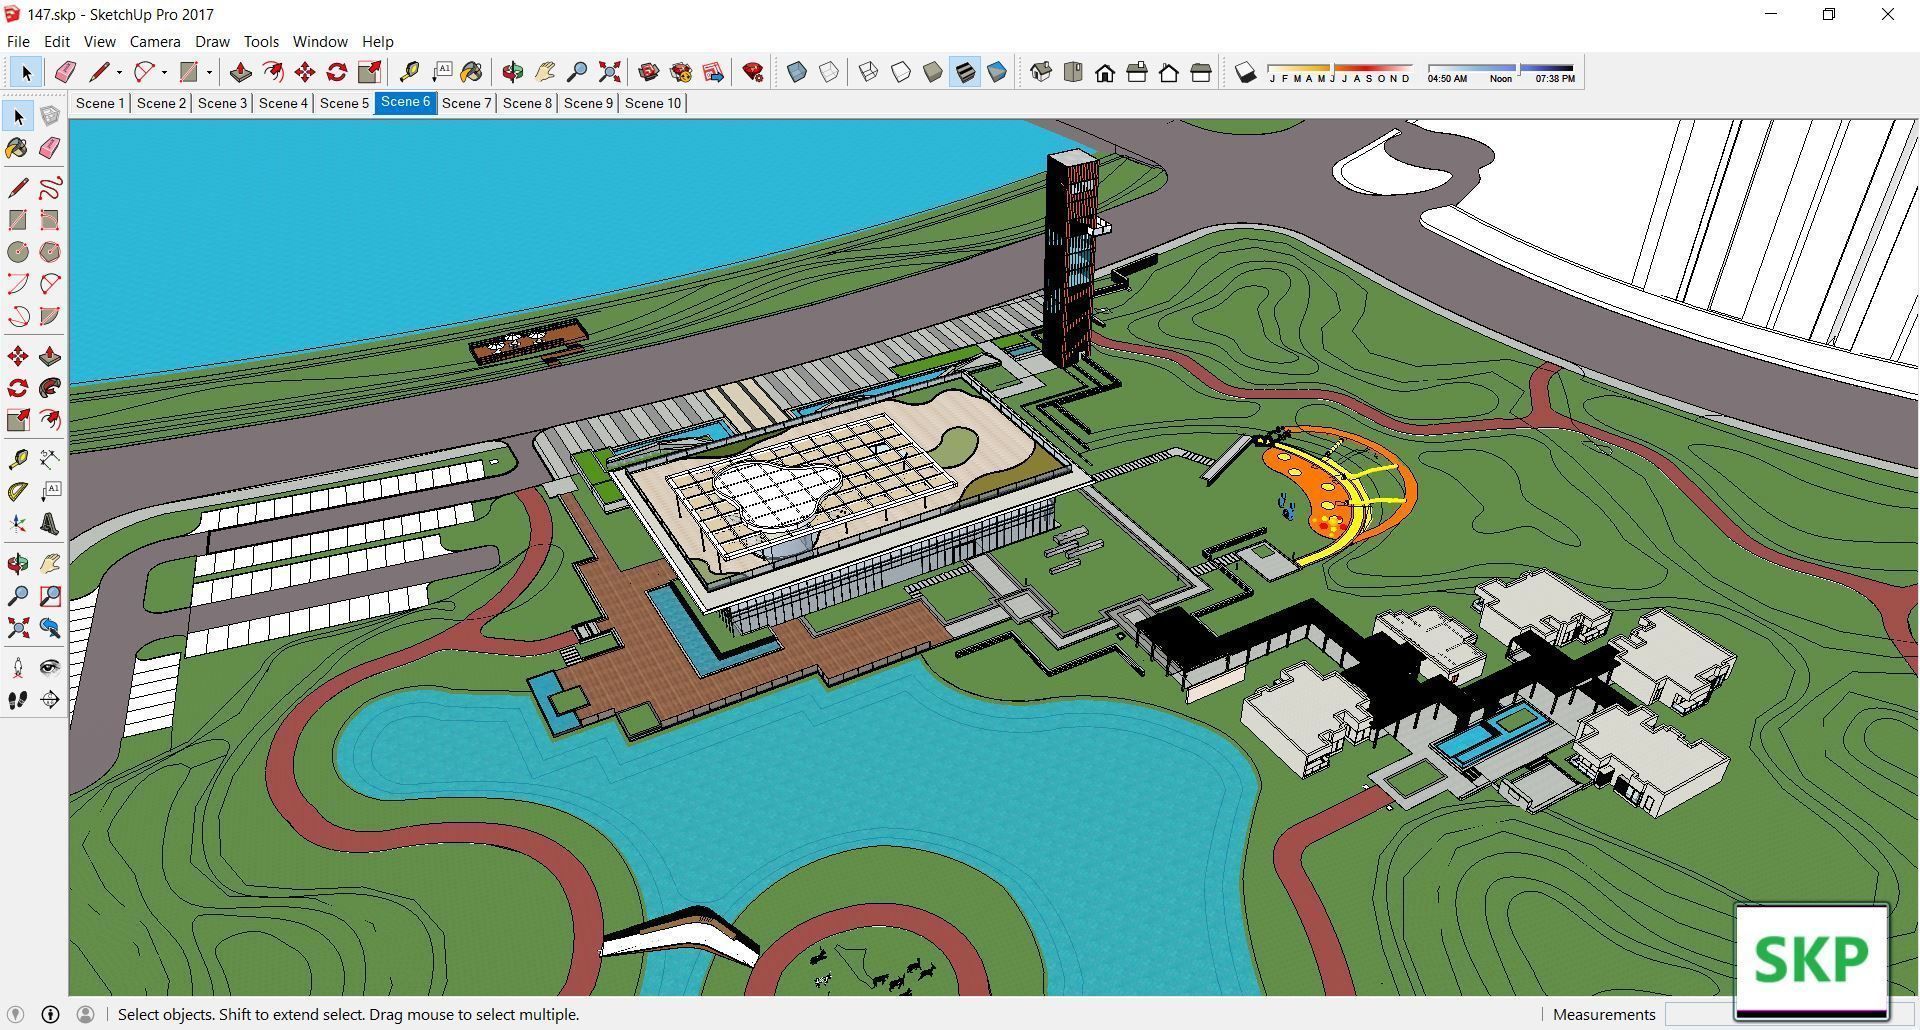This screenshot has width=1920, height=1030.
Task: Open the File menu
Action: (18, 41)
